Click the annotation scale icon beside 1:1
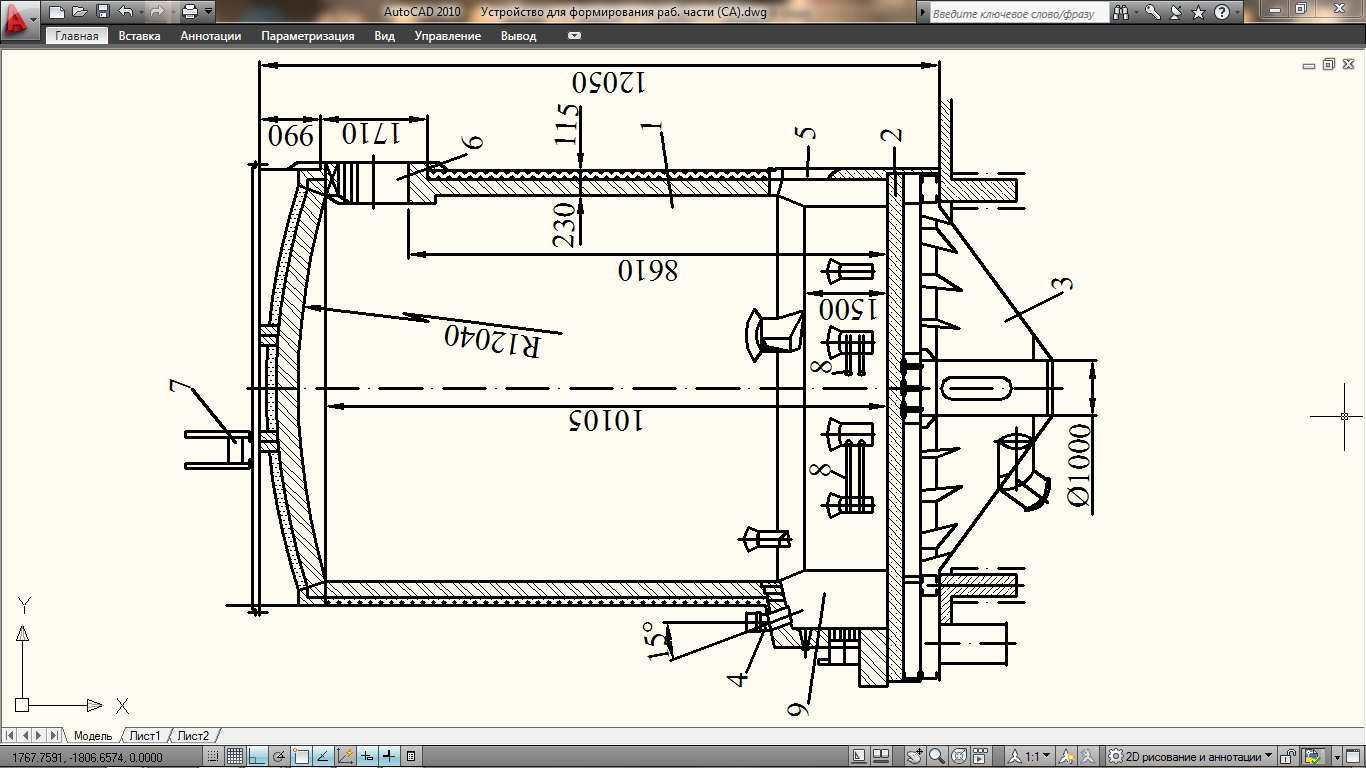Screen dimensions: 1366x768 (1013, 756)
